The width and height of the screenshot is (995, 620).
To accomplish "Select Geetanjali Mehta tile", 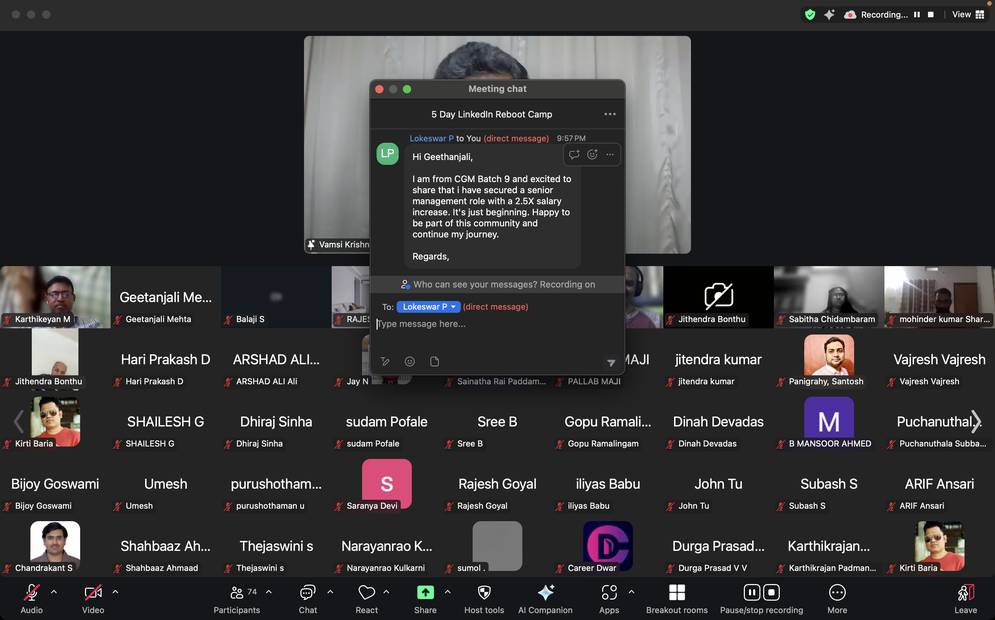I will 166,297.
